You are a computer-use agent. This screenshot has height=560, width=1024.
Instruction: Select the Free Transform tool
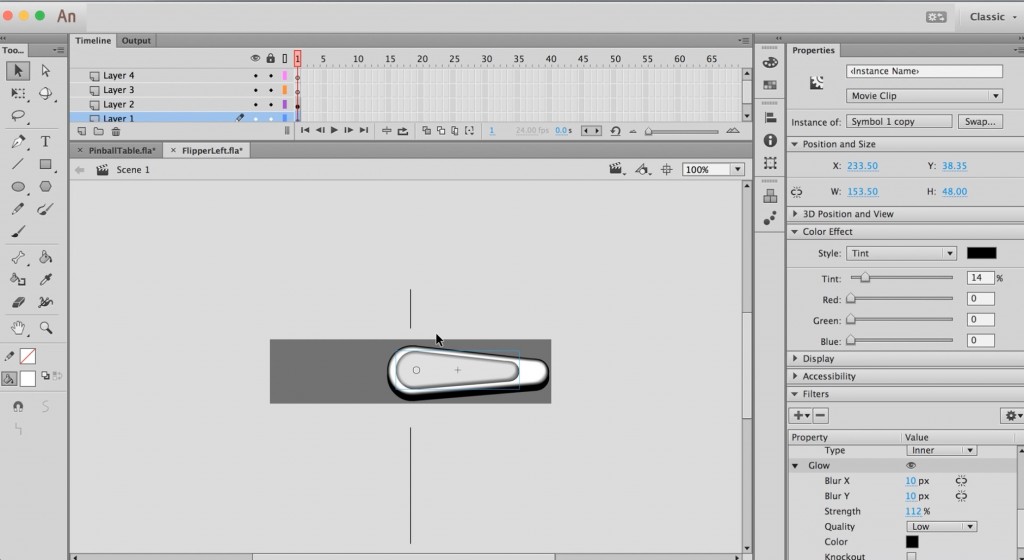tap(18, 93)
